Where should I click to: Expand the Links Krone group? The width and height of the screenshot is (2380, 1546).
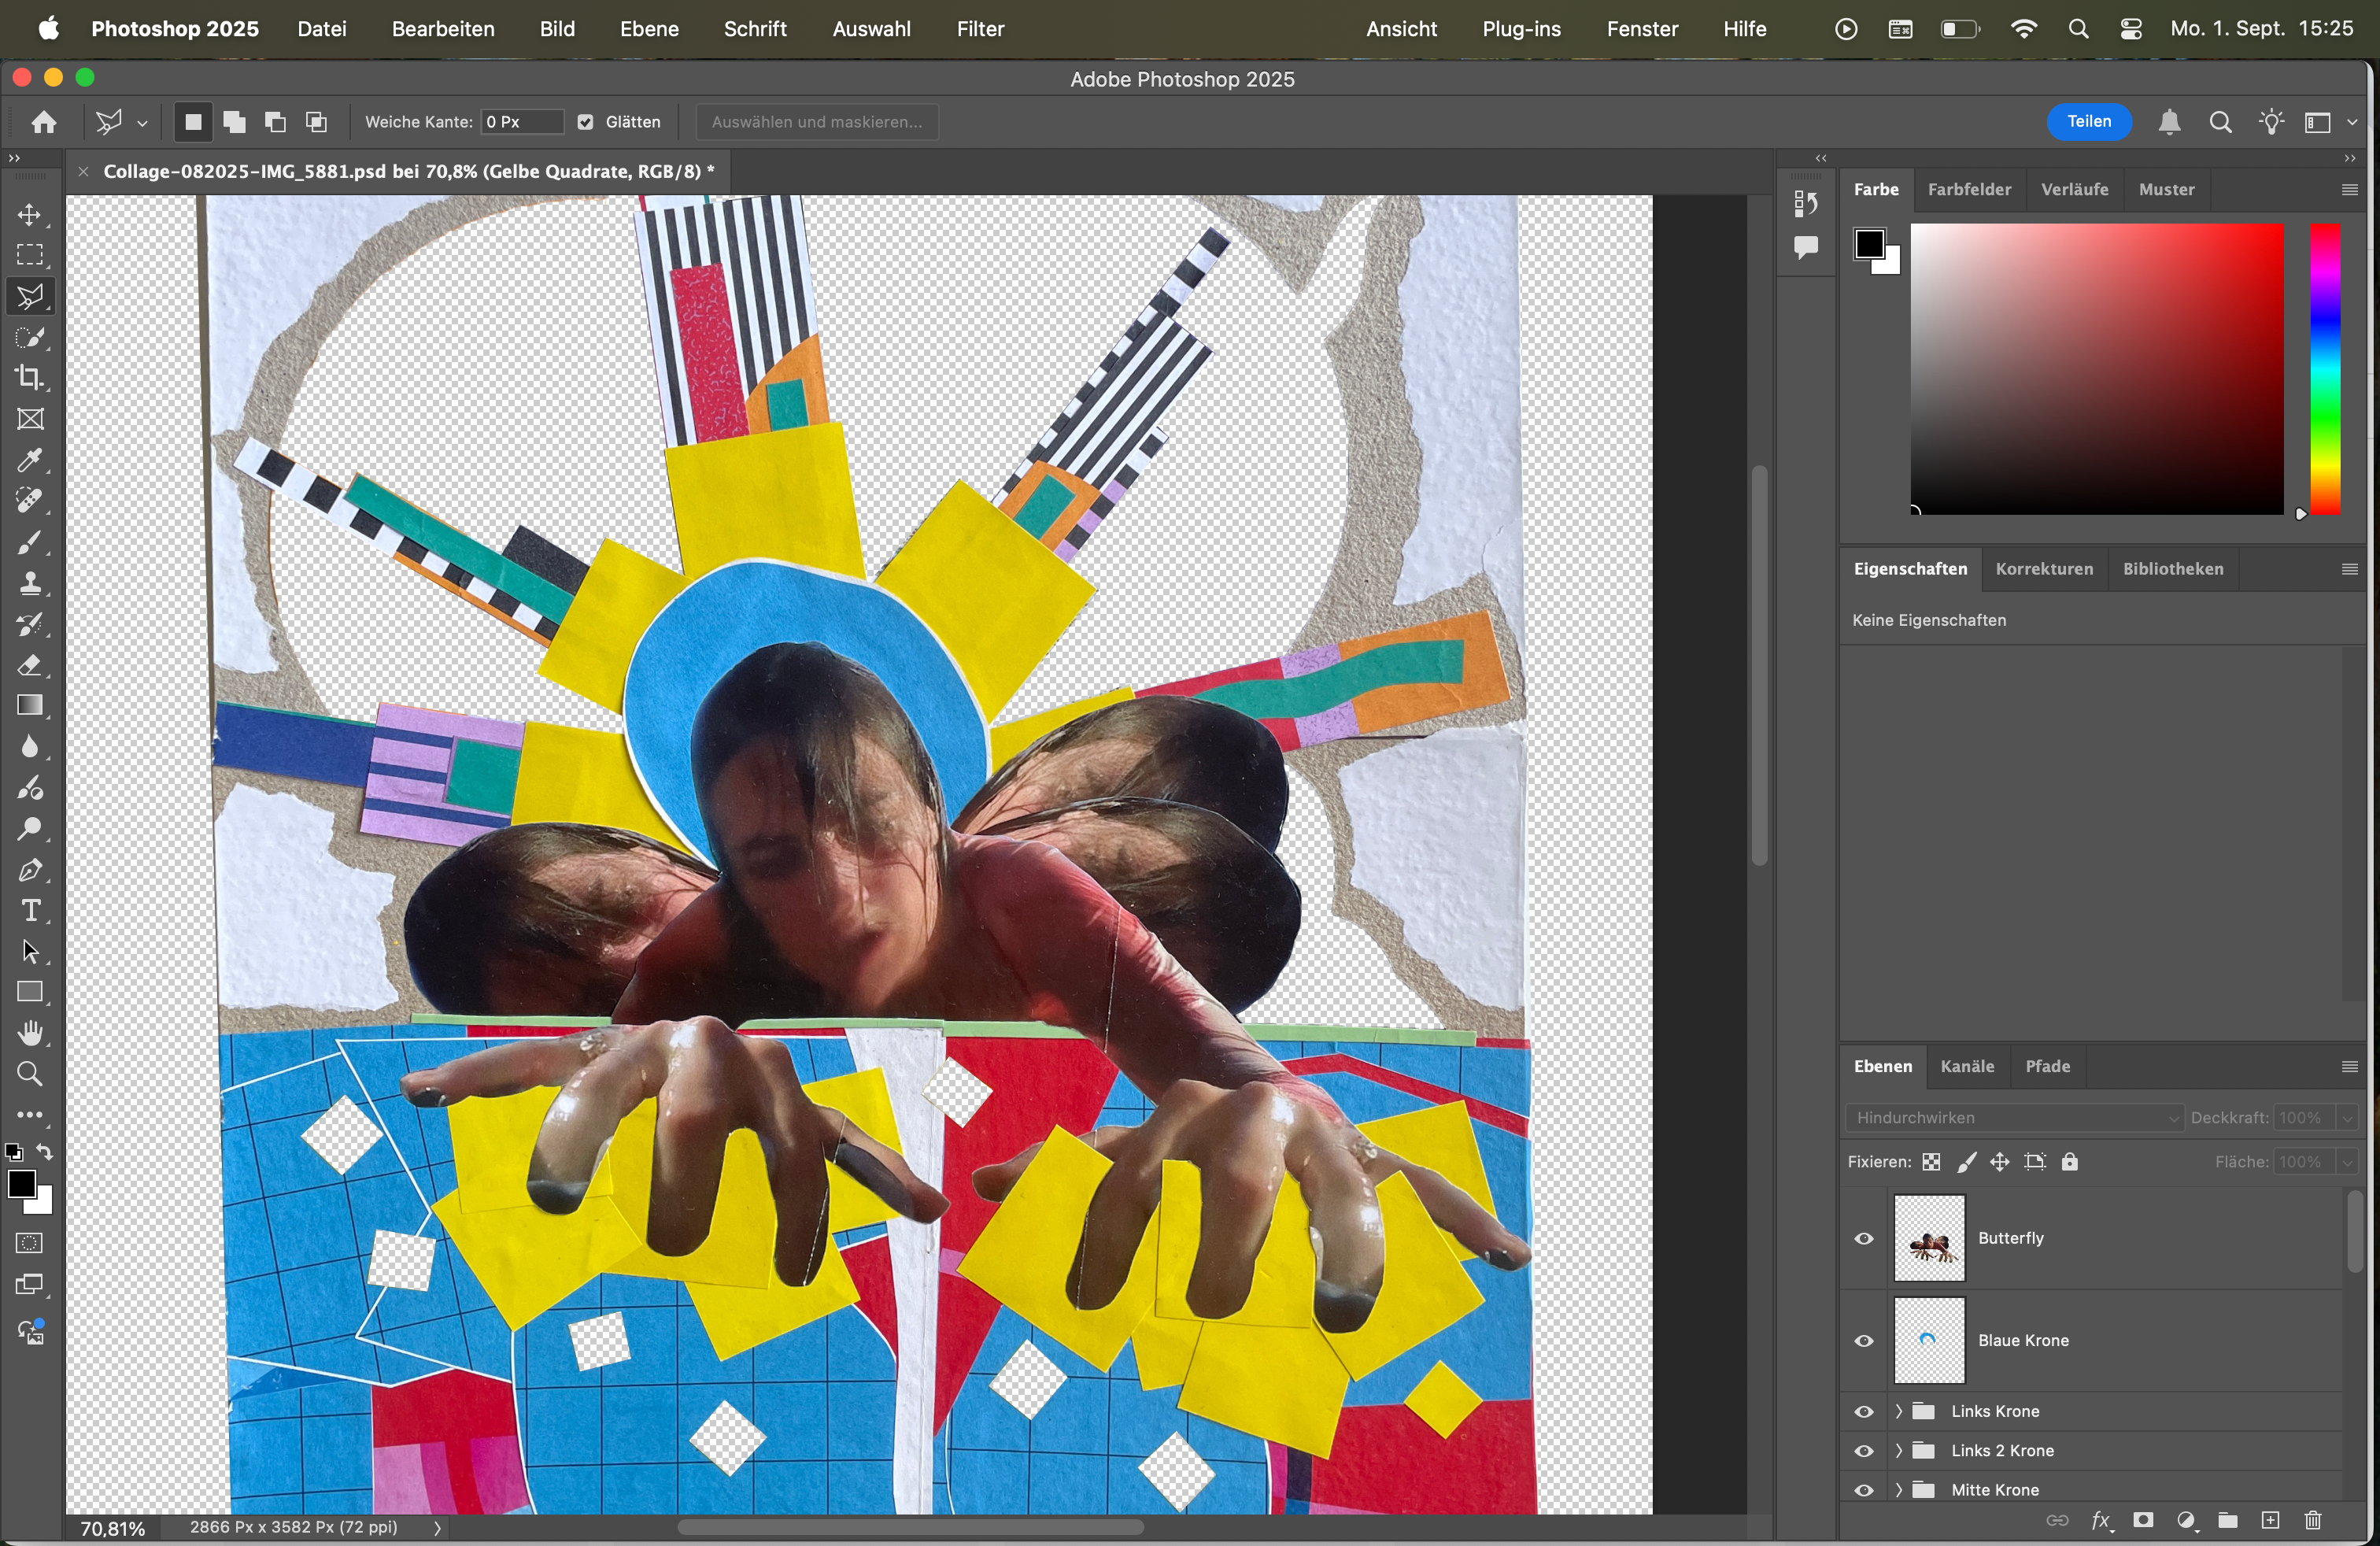(x=1898, y=1412)
